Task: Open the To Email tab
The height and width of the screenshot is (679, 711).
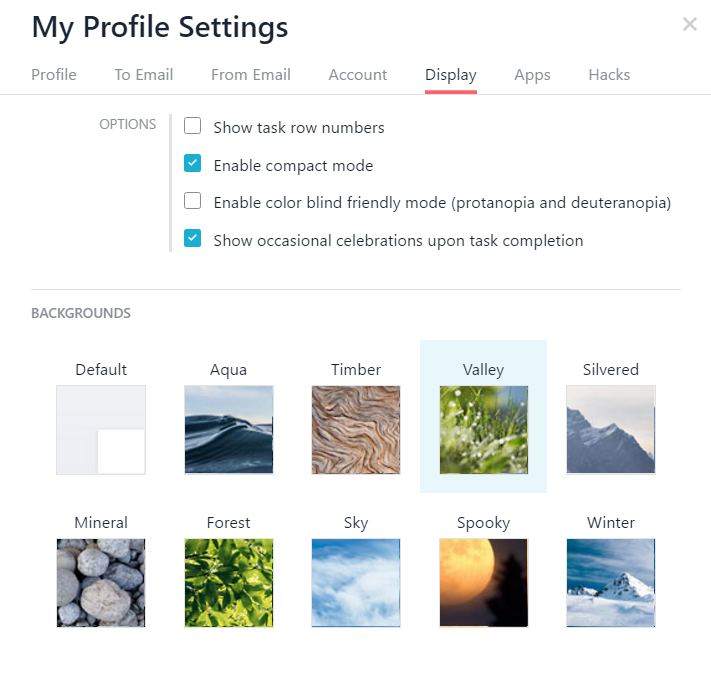Action: [x=144, y=74]
